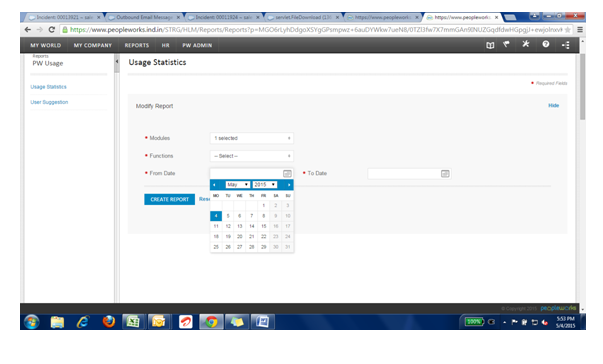This screenshot has height=364, width=603.
Task: Open the REPORTS menu
Action: (x=137, y=45)
